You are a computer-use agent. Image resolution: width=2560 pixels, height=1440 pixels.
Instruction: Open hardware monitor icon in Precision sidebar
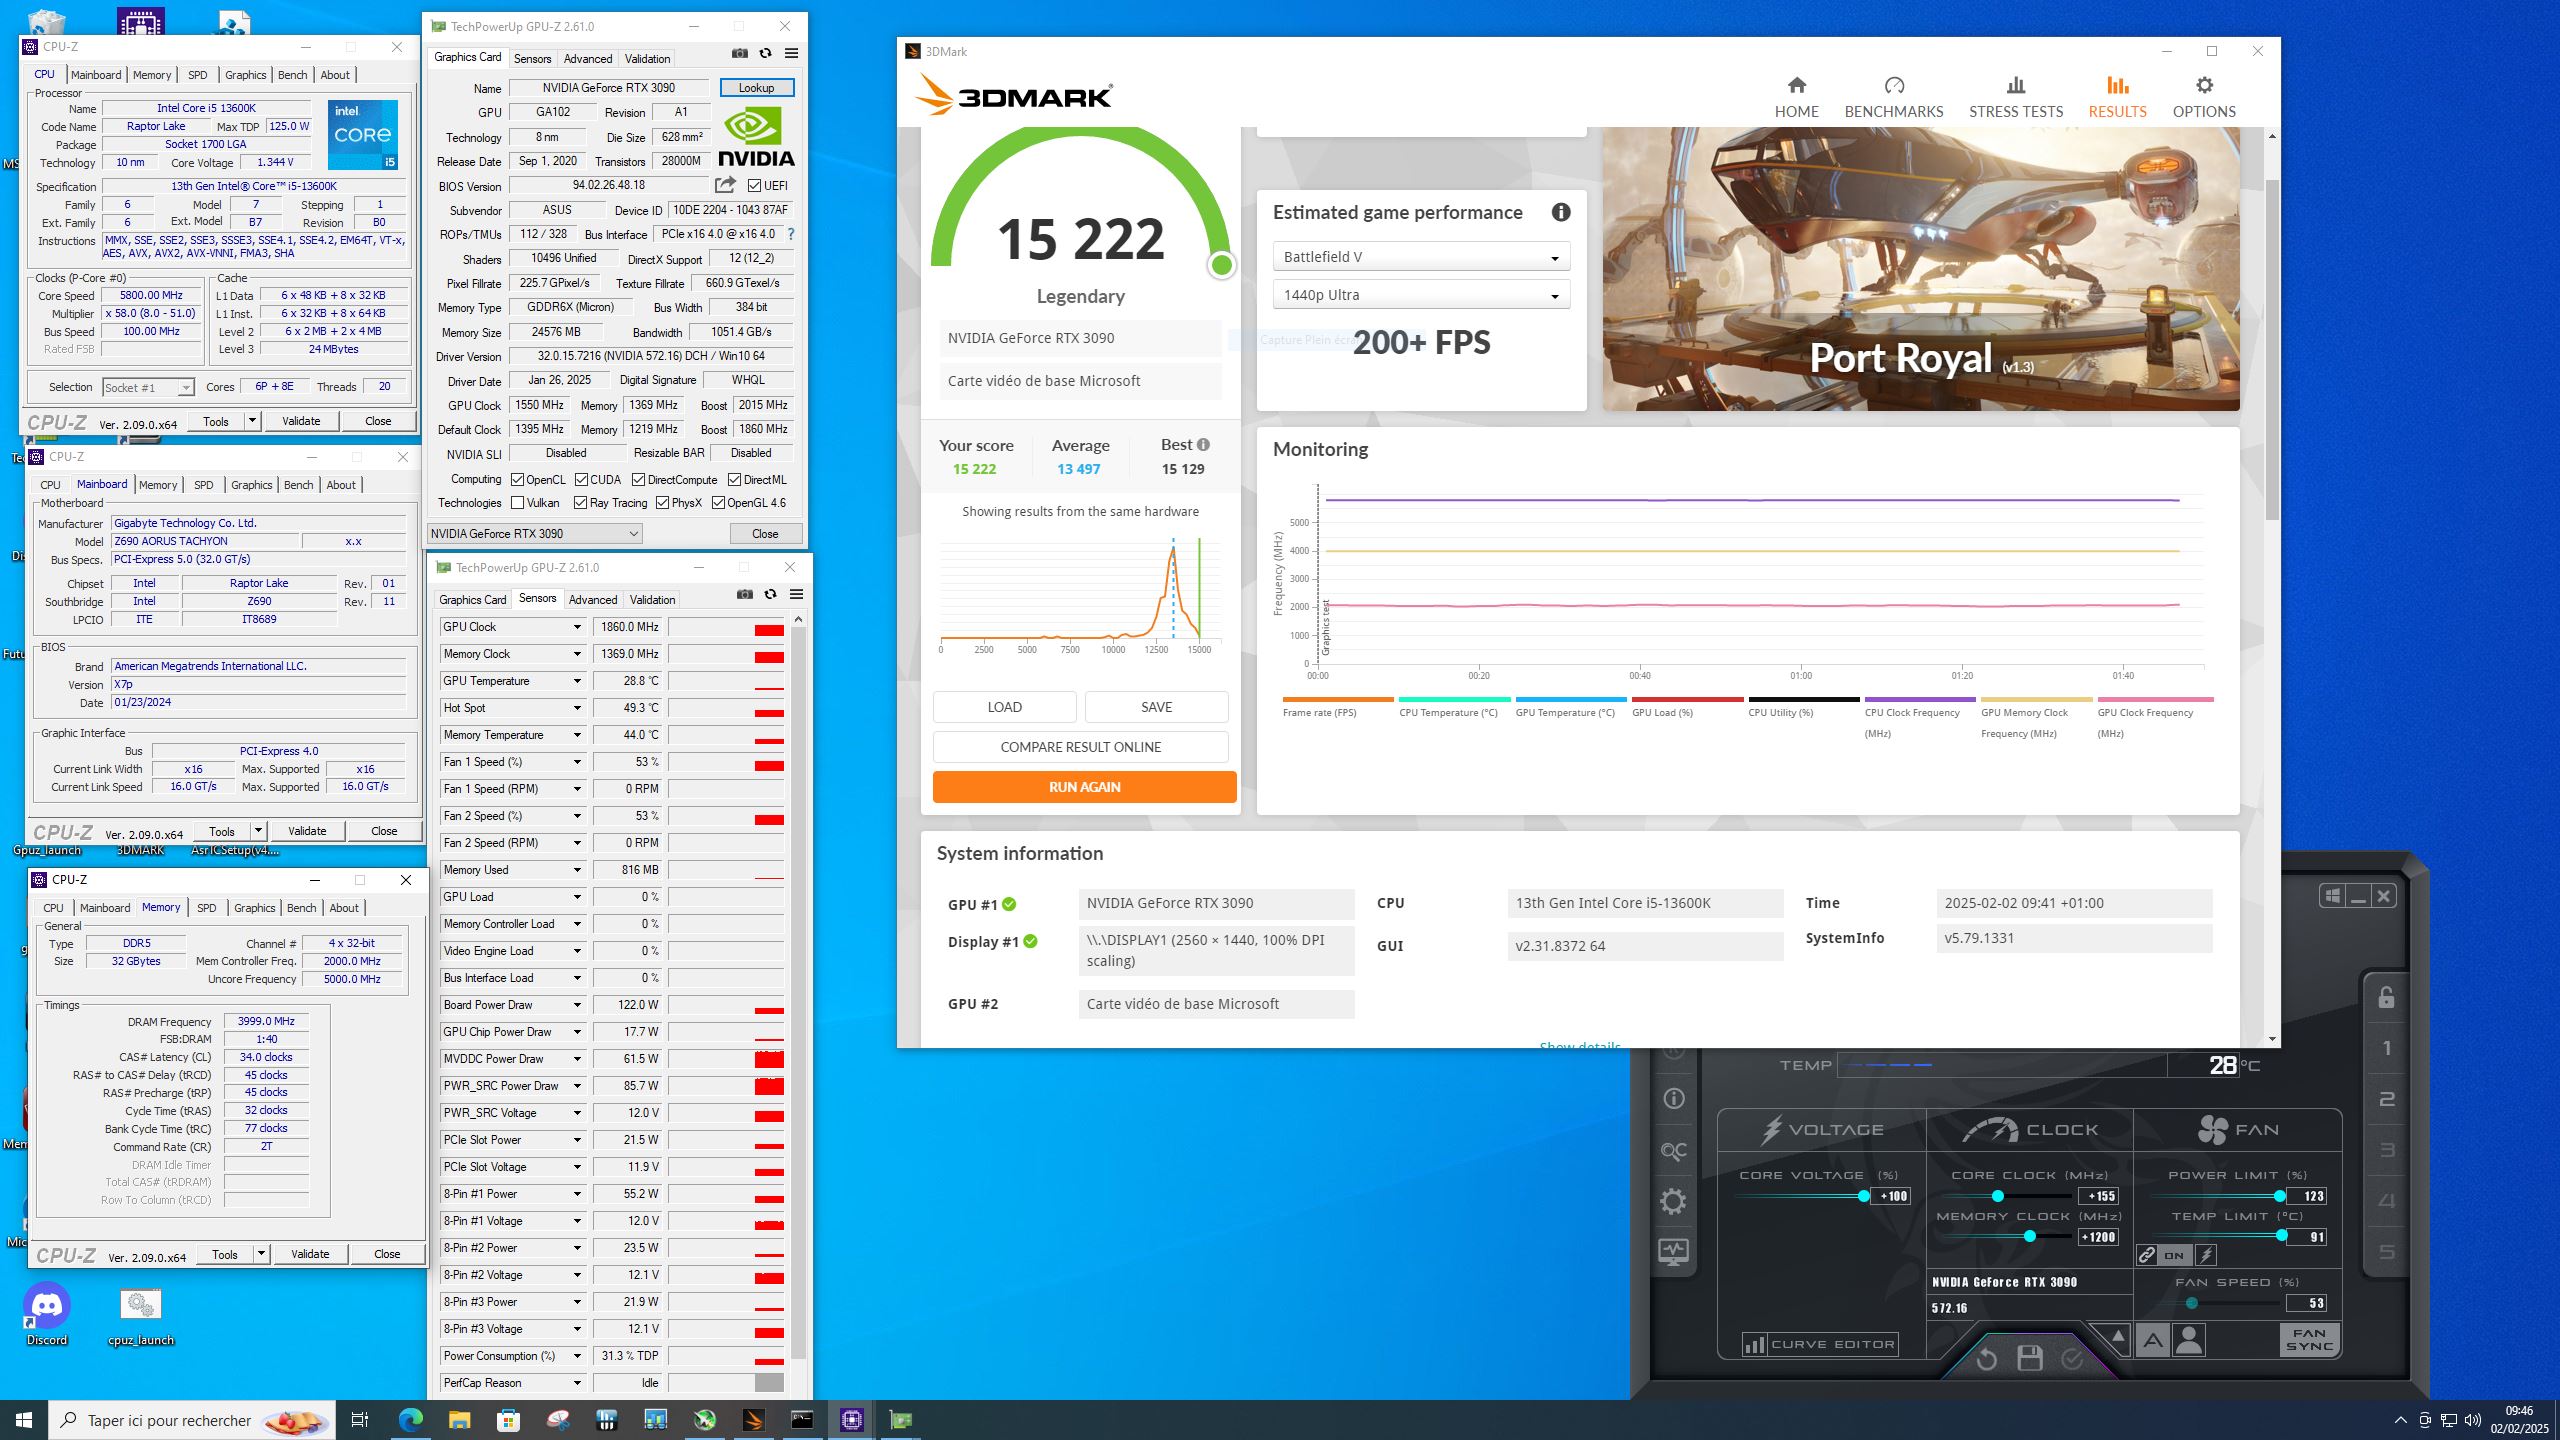click(1673, 1251)
